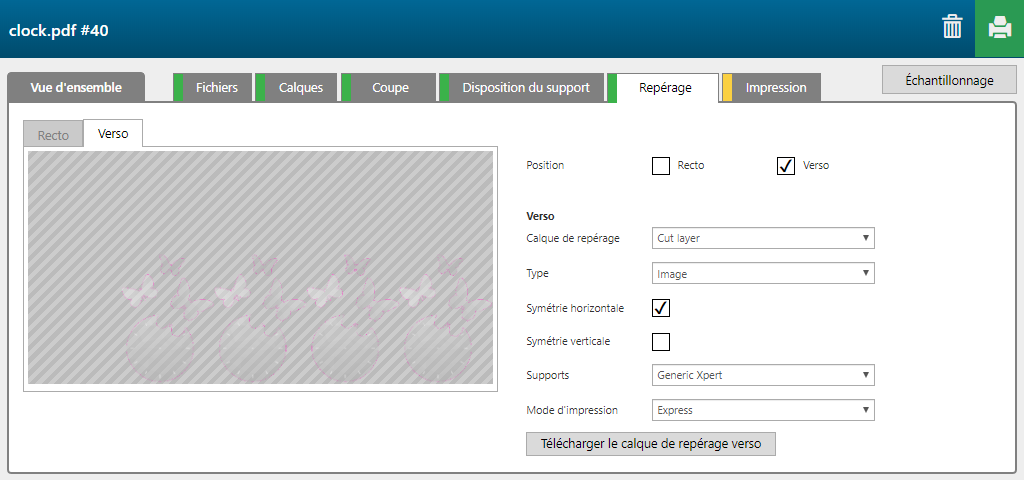
Task: Select the Repérage tab
Action: 663,88
